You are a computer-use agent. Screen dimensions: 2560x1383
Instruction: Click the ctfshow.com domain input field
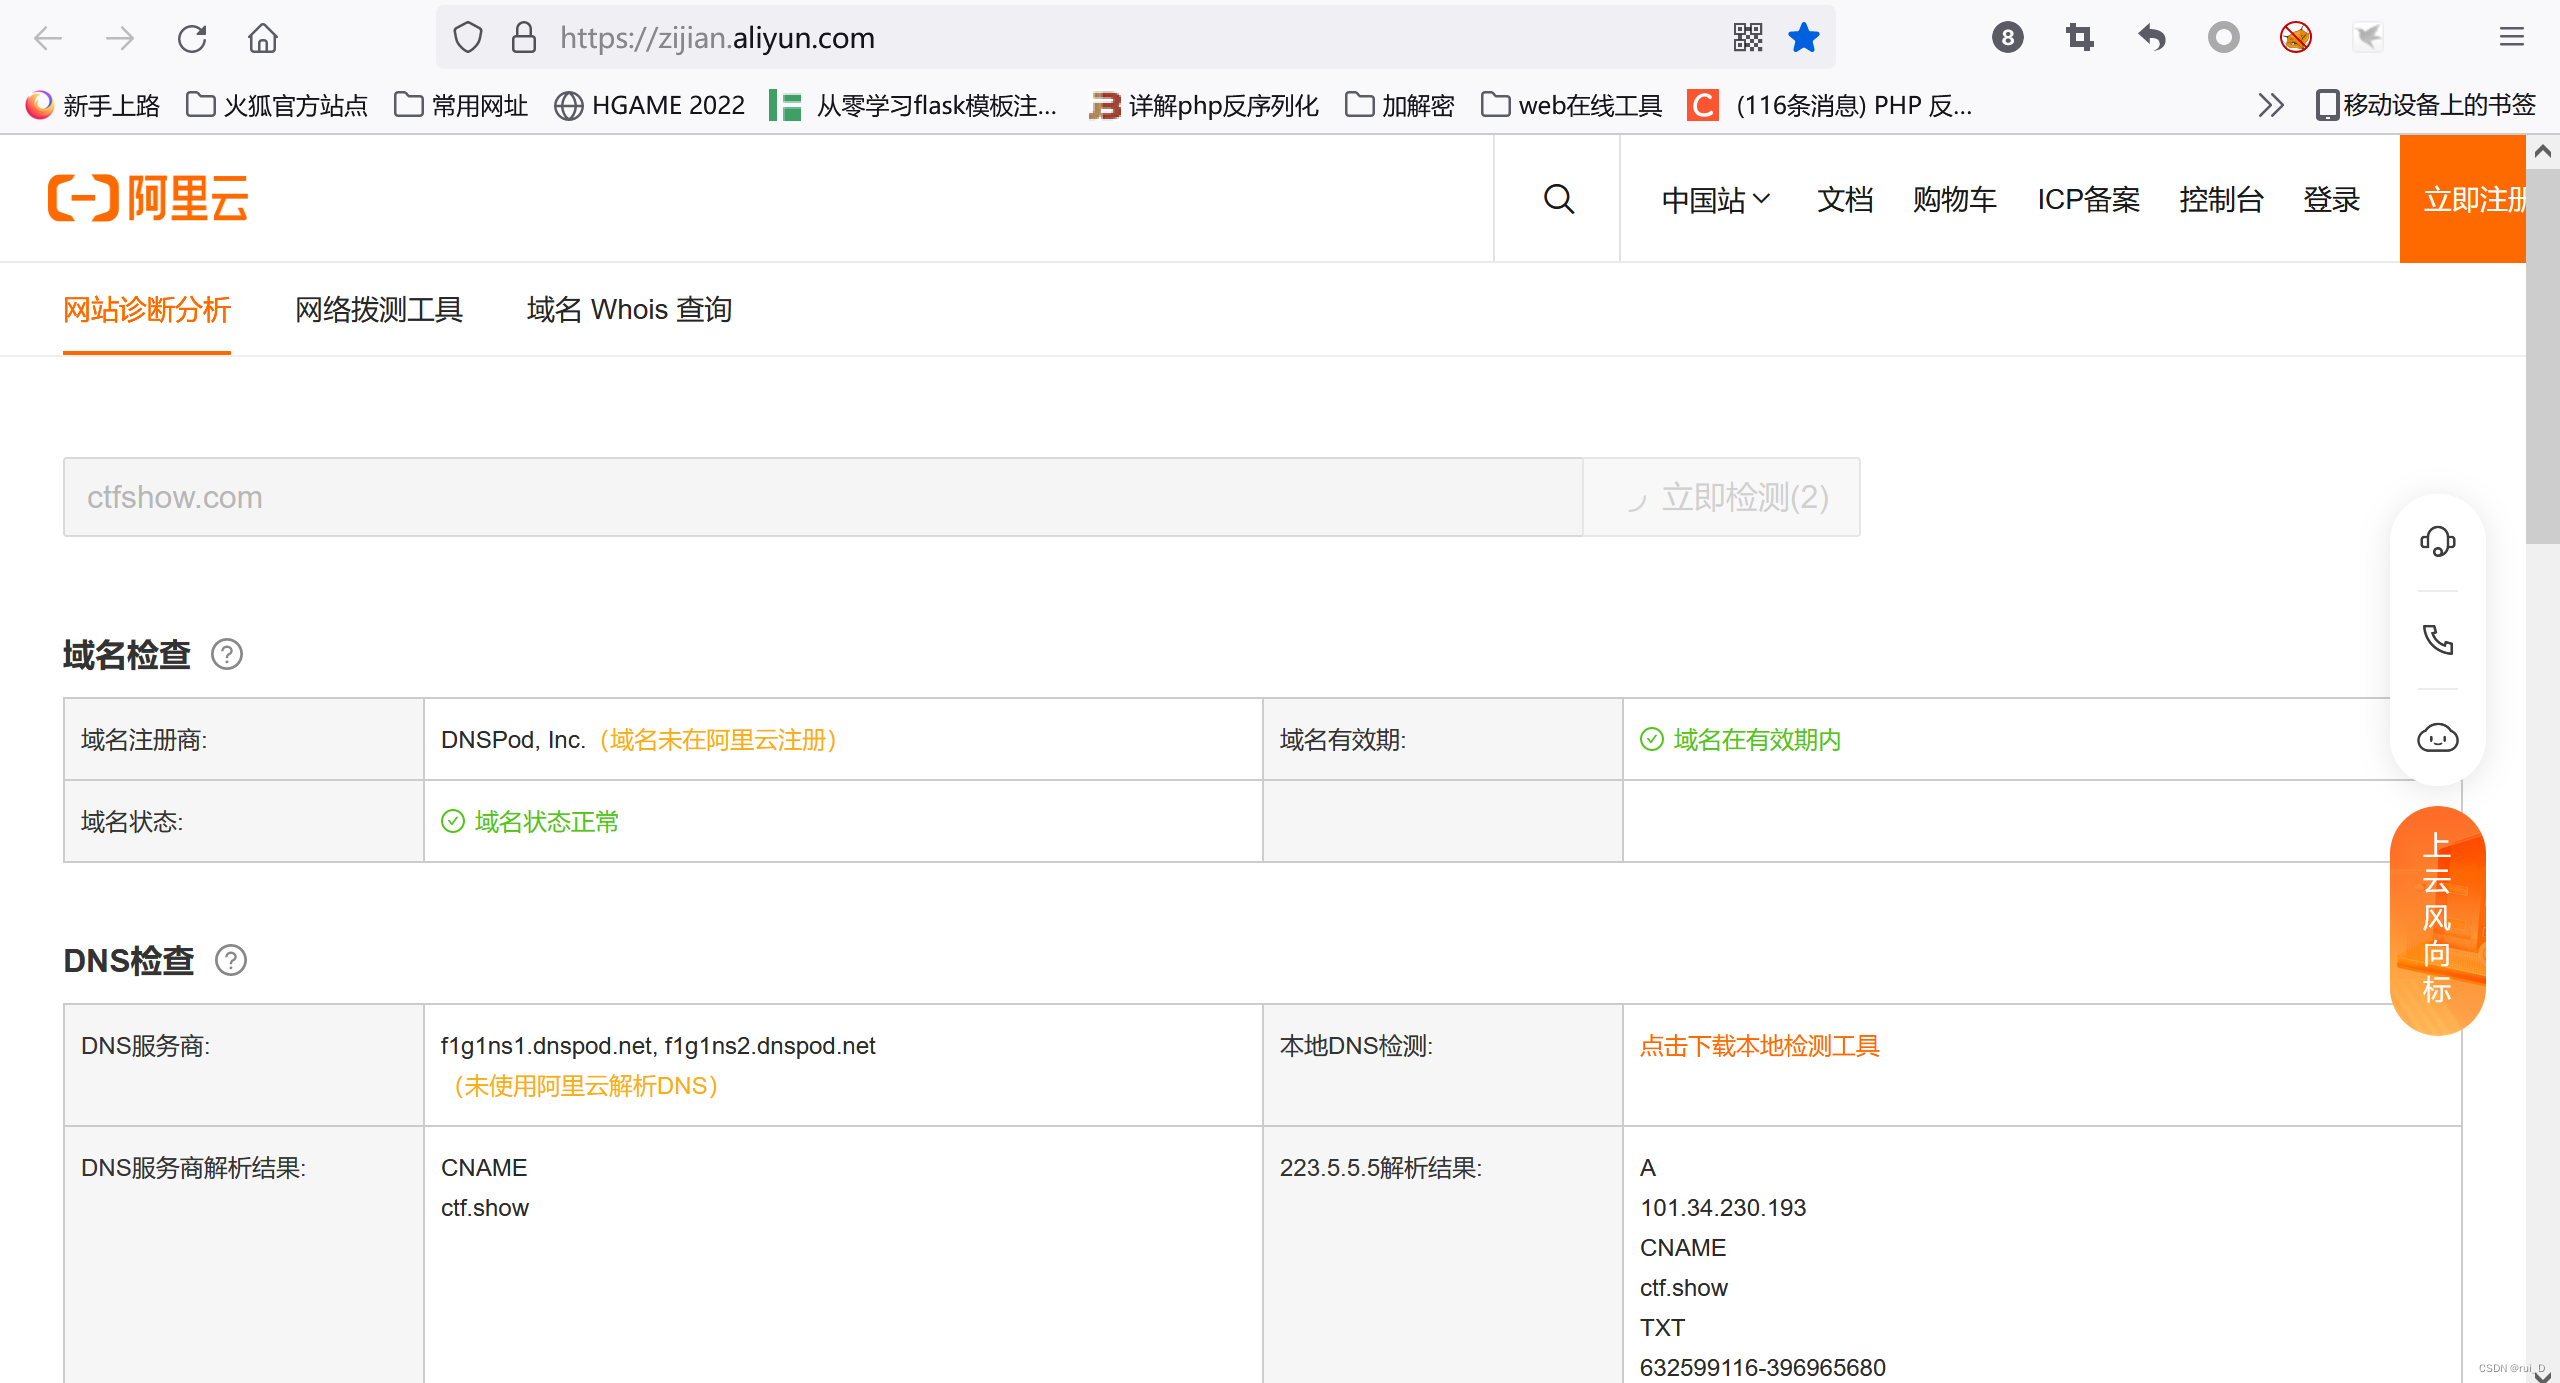pyautogui.click(x=823, y=497)
